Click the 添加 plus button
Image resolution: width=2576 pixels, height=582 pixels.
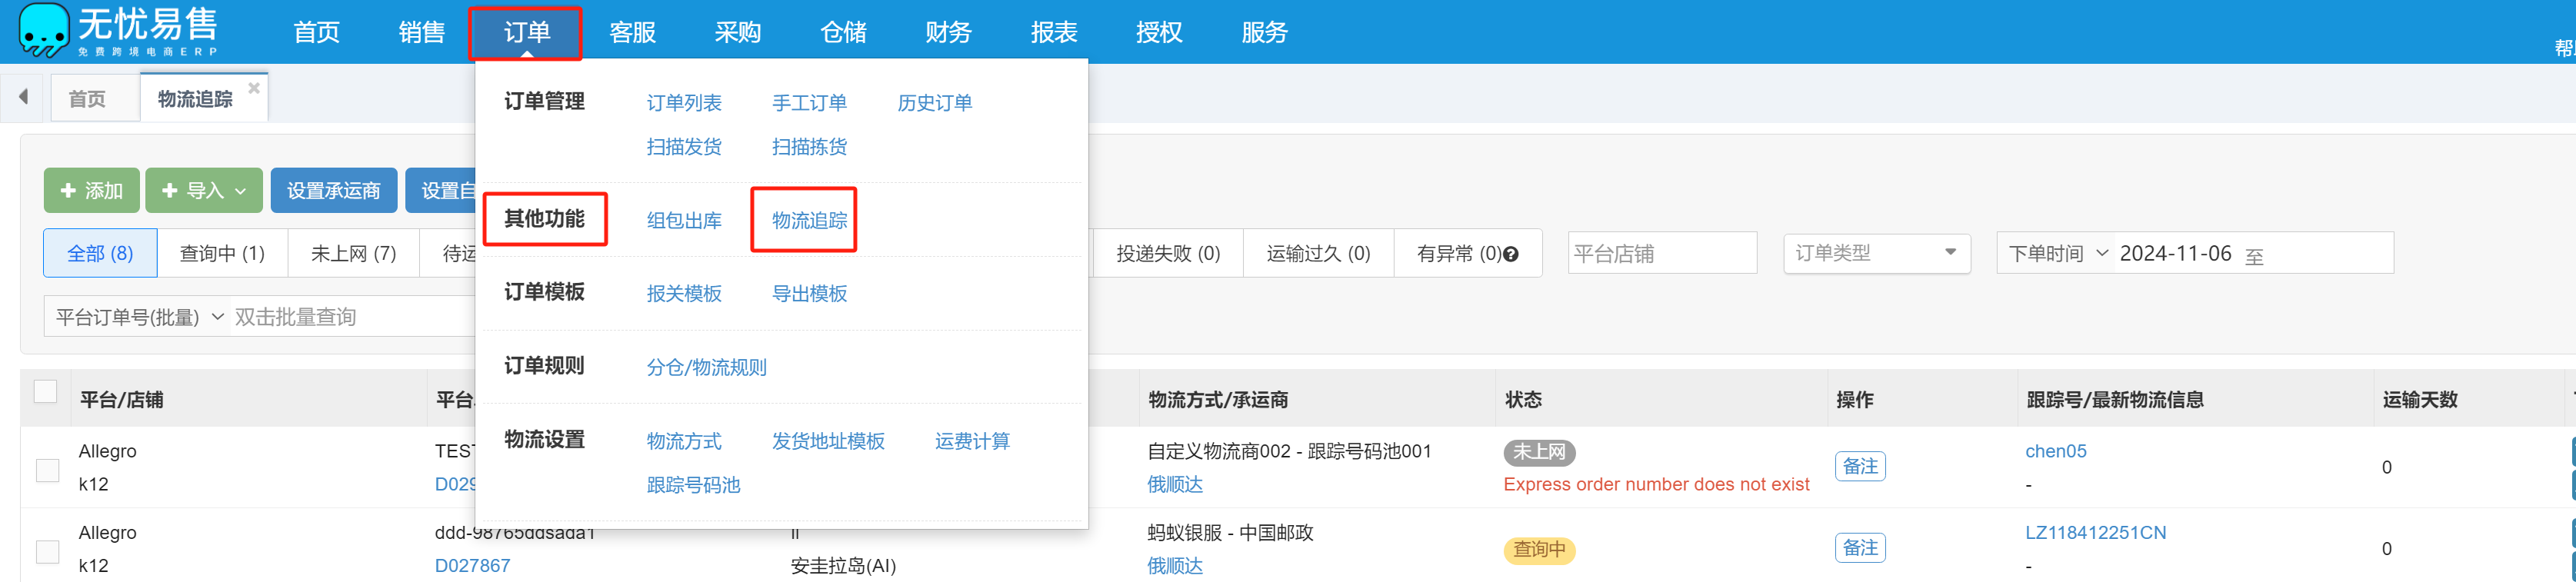[x=92, y=190]
